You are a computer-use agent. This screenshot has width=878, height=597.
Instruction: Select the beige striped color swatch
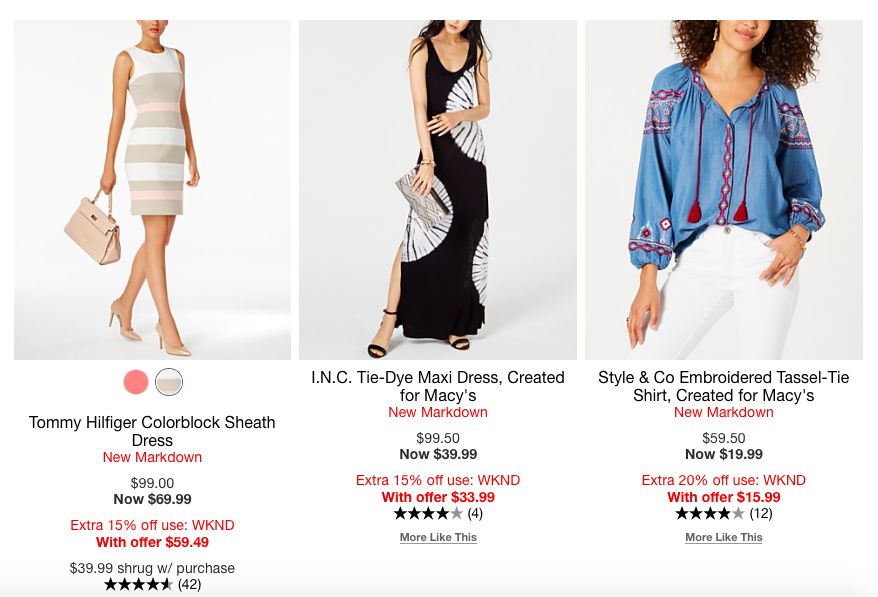(x=169, y=382)
